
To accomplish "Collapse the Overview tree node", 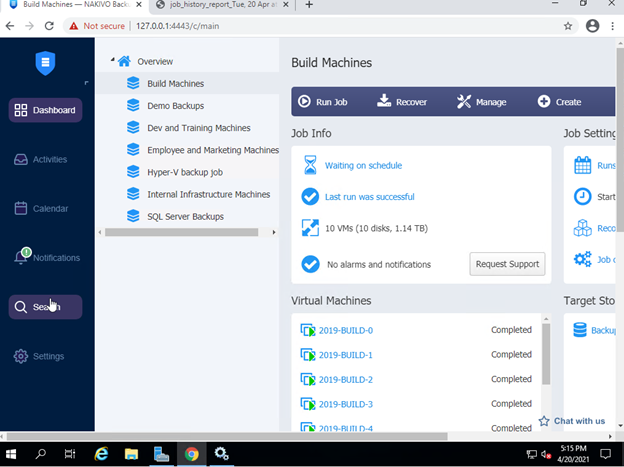I will coord(113,60).
